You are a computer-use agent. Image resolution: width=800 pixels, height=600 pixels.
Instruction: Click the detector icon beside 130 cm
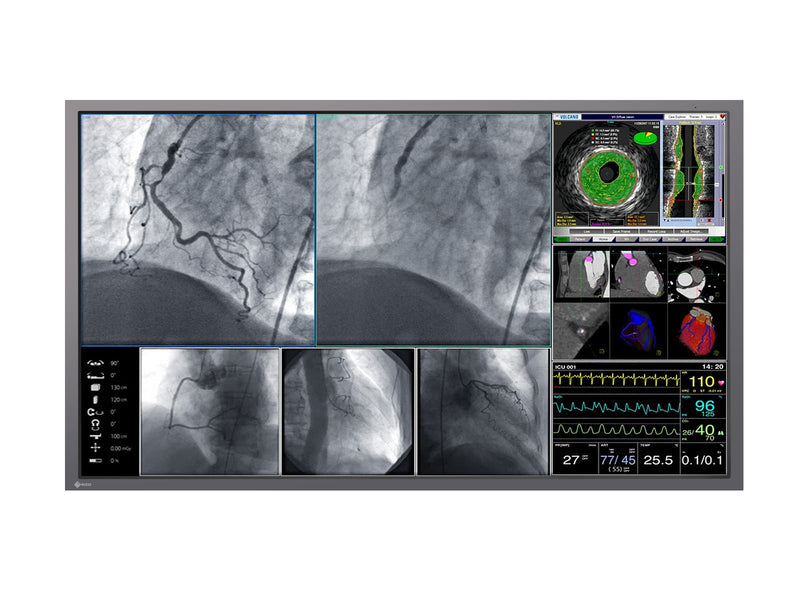(95, 388)
